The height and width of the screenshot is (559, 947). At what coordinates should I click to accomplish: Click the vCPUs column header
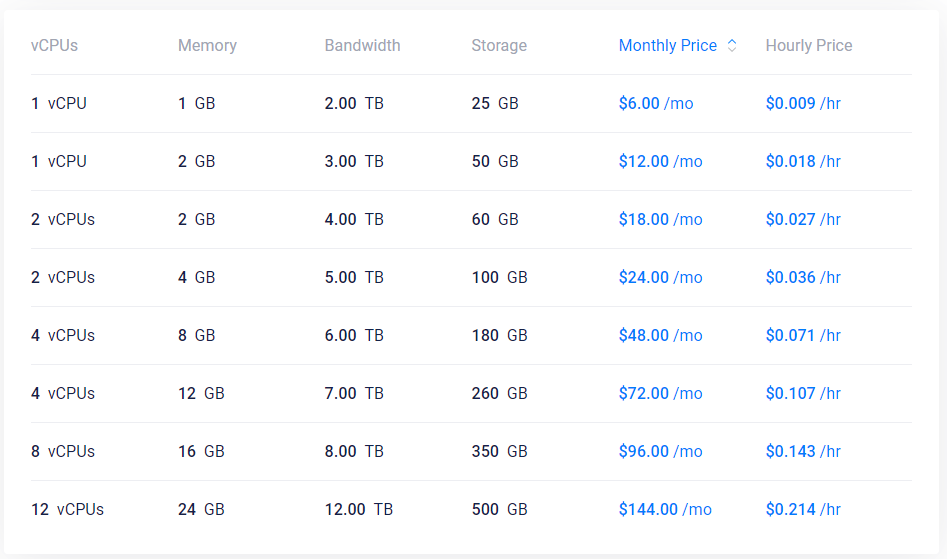pos(54,45)
